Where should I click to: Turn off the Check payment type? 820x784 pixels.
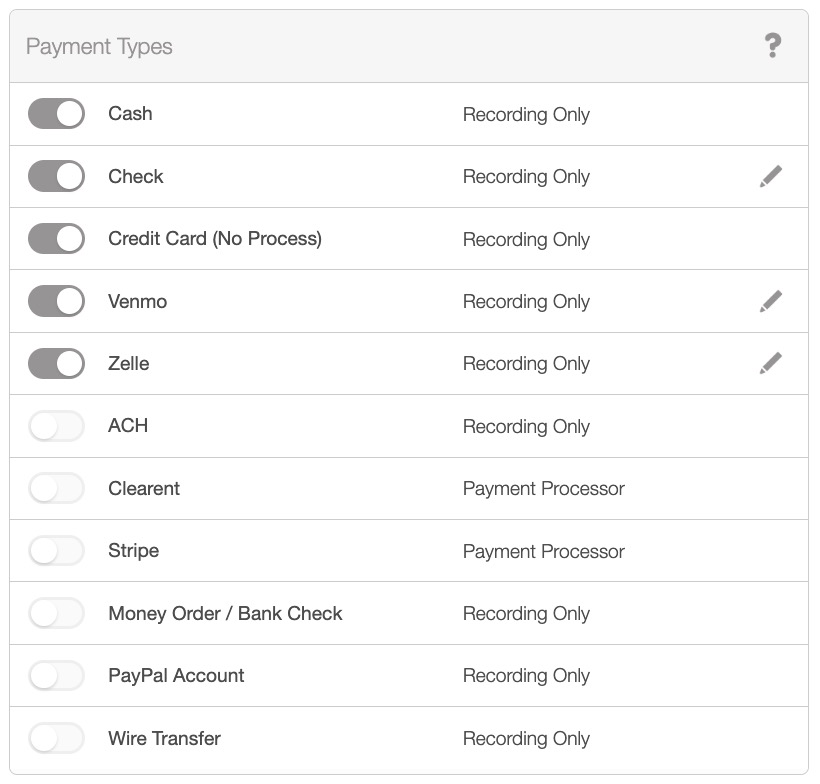pyautogui.click(x=56, y=177)
